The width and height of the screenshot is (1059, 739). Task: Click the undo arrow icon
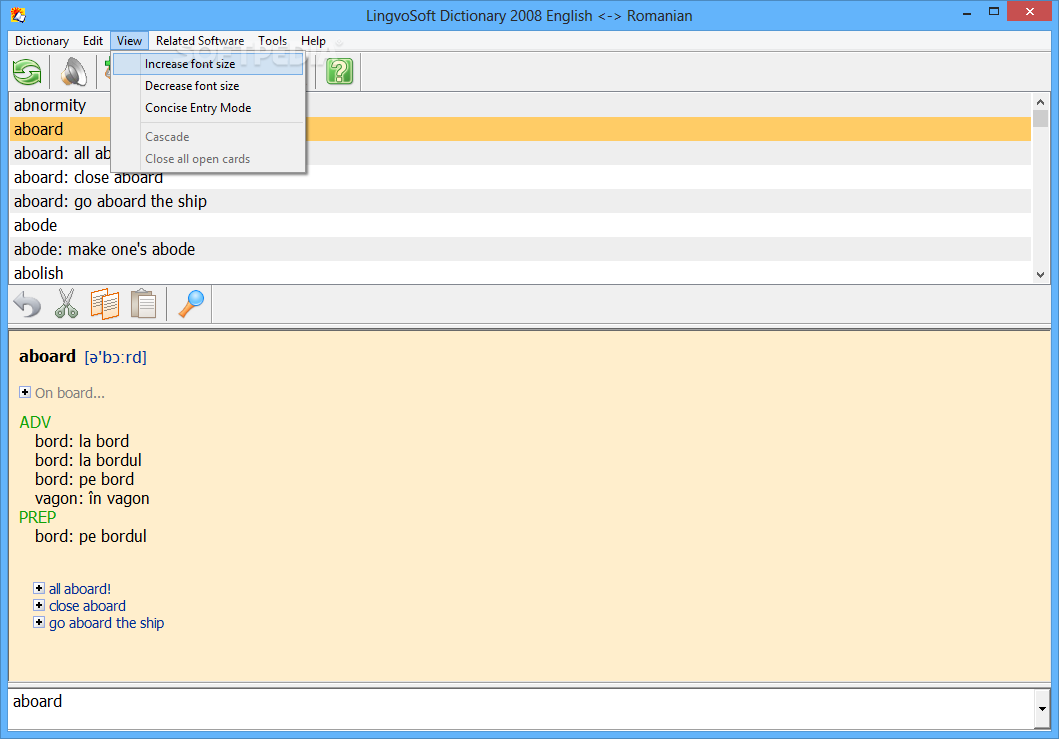pos(27,304)
